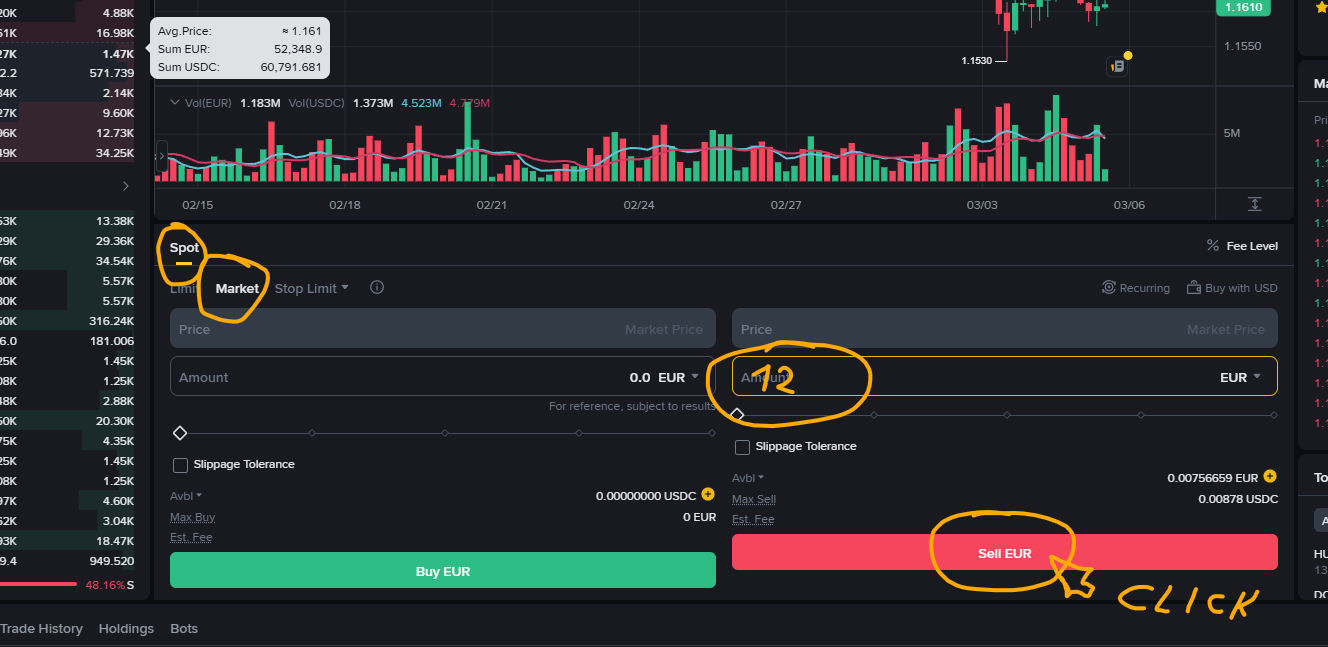
Task: Click the yellow plus beside USDC balance
Action: point(708,495)
